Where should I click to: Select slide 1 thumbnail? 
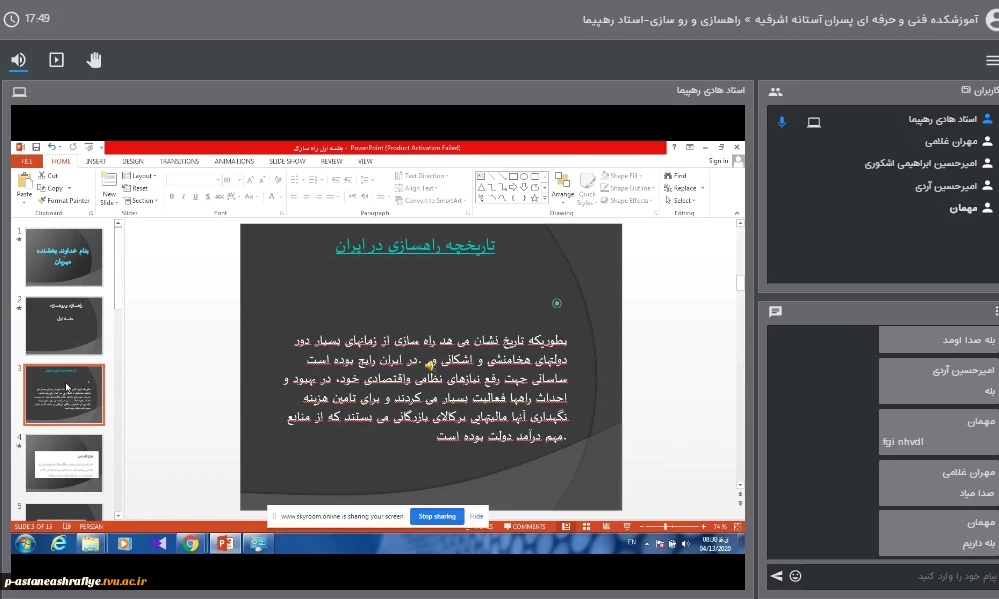coord(64,257)
